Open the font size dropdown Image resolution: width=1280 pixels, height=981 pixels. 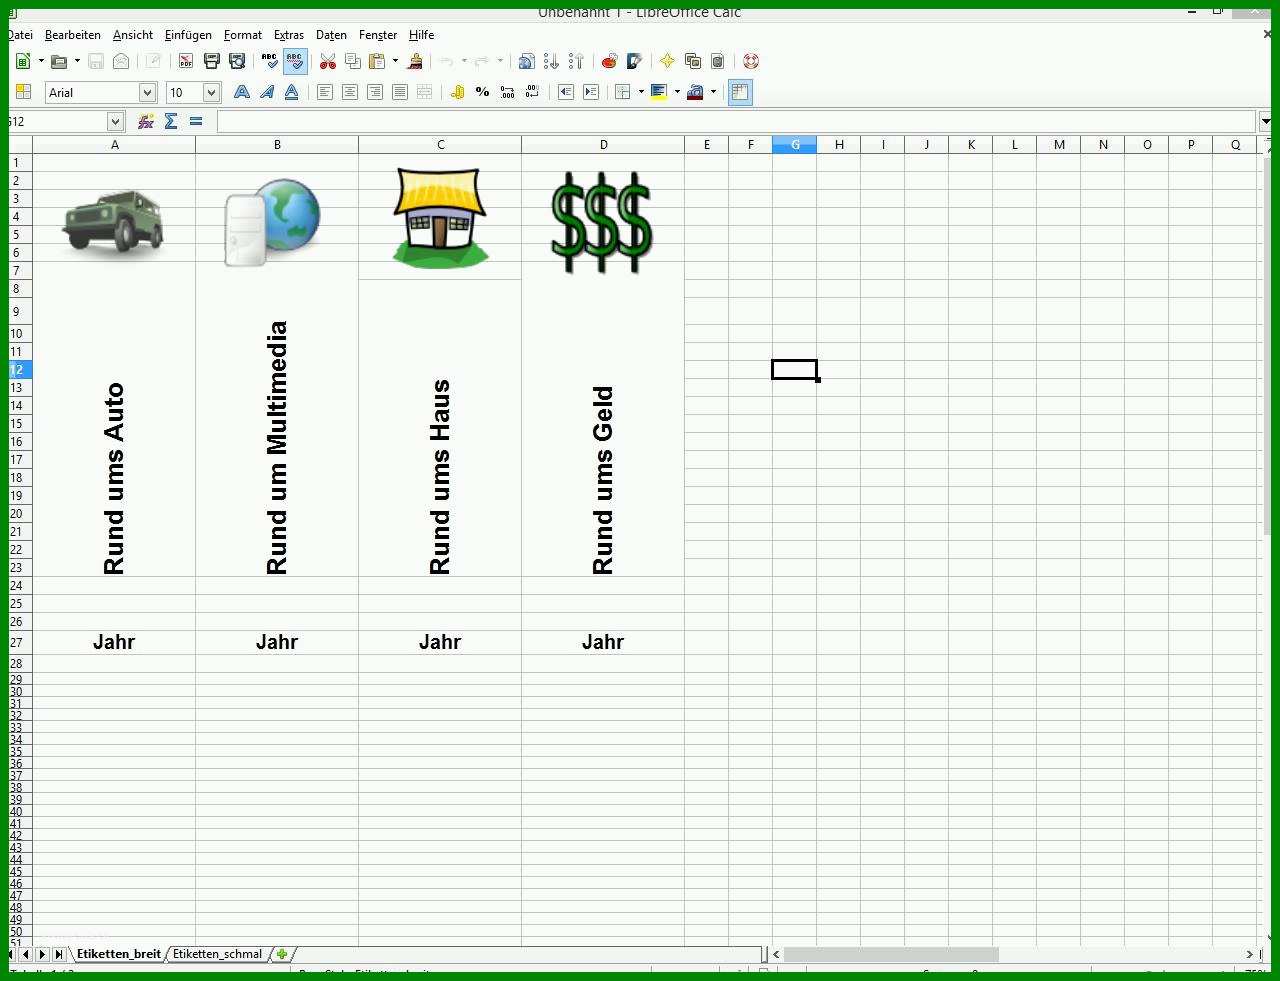(211, 92)
